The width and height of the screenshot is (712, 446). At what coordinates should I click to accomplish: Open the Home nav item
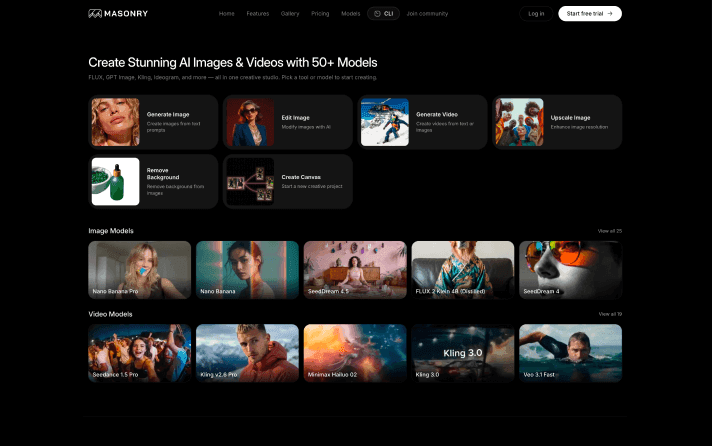(x=227, y=14)
